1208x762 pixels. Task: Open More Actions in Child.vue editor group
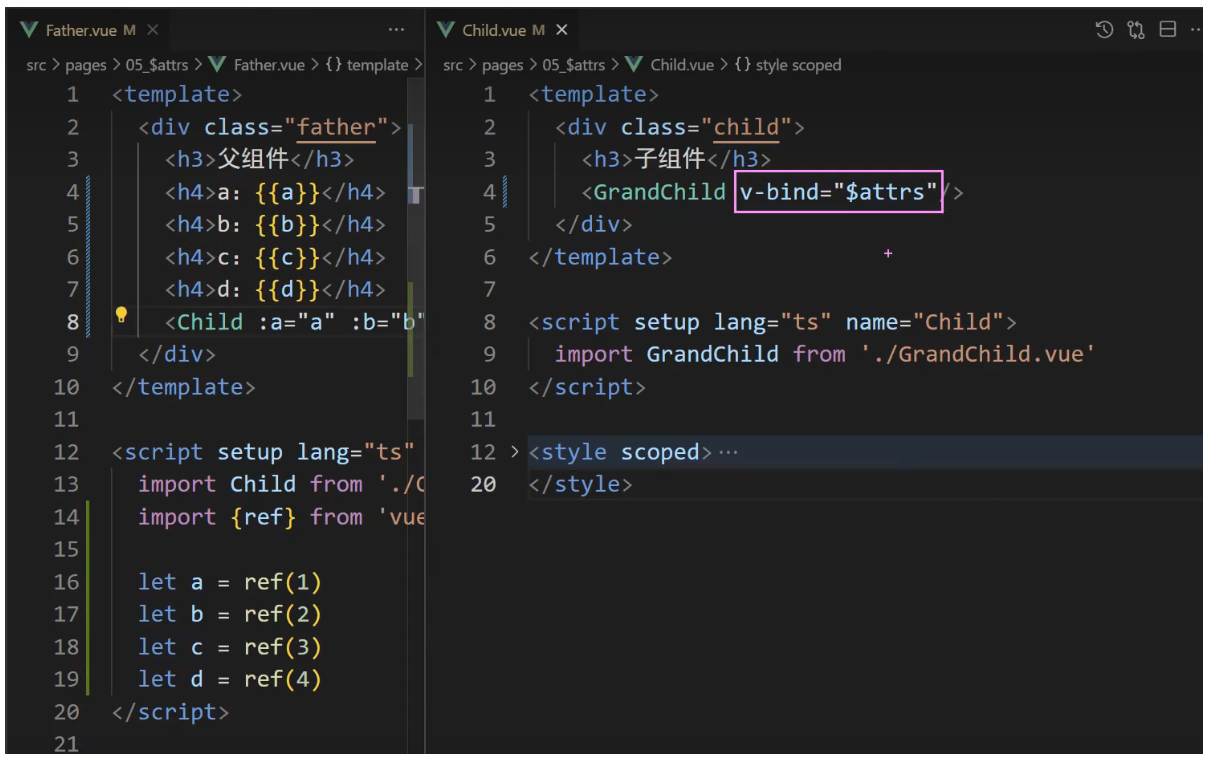pyautogui.click(x=1197, y=30)
